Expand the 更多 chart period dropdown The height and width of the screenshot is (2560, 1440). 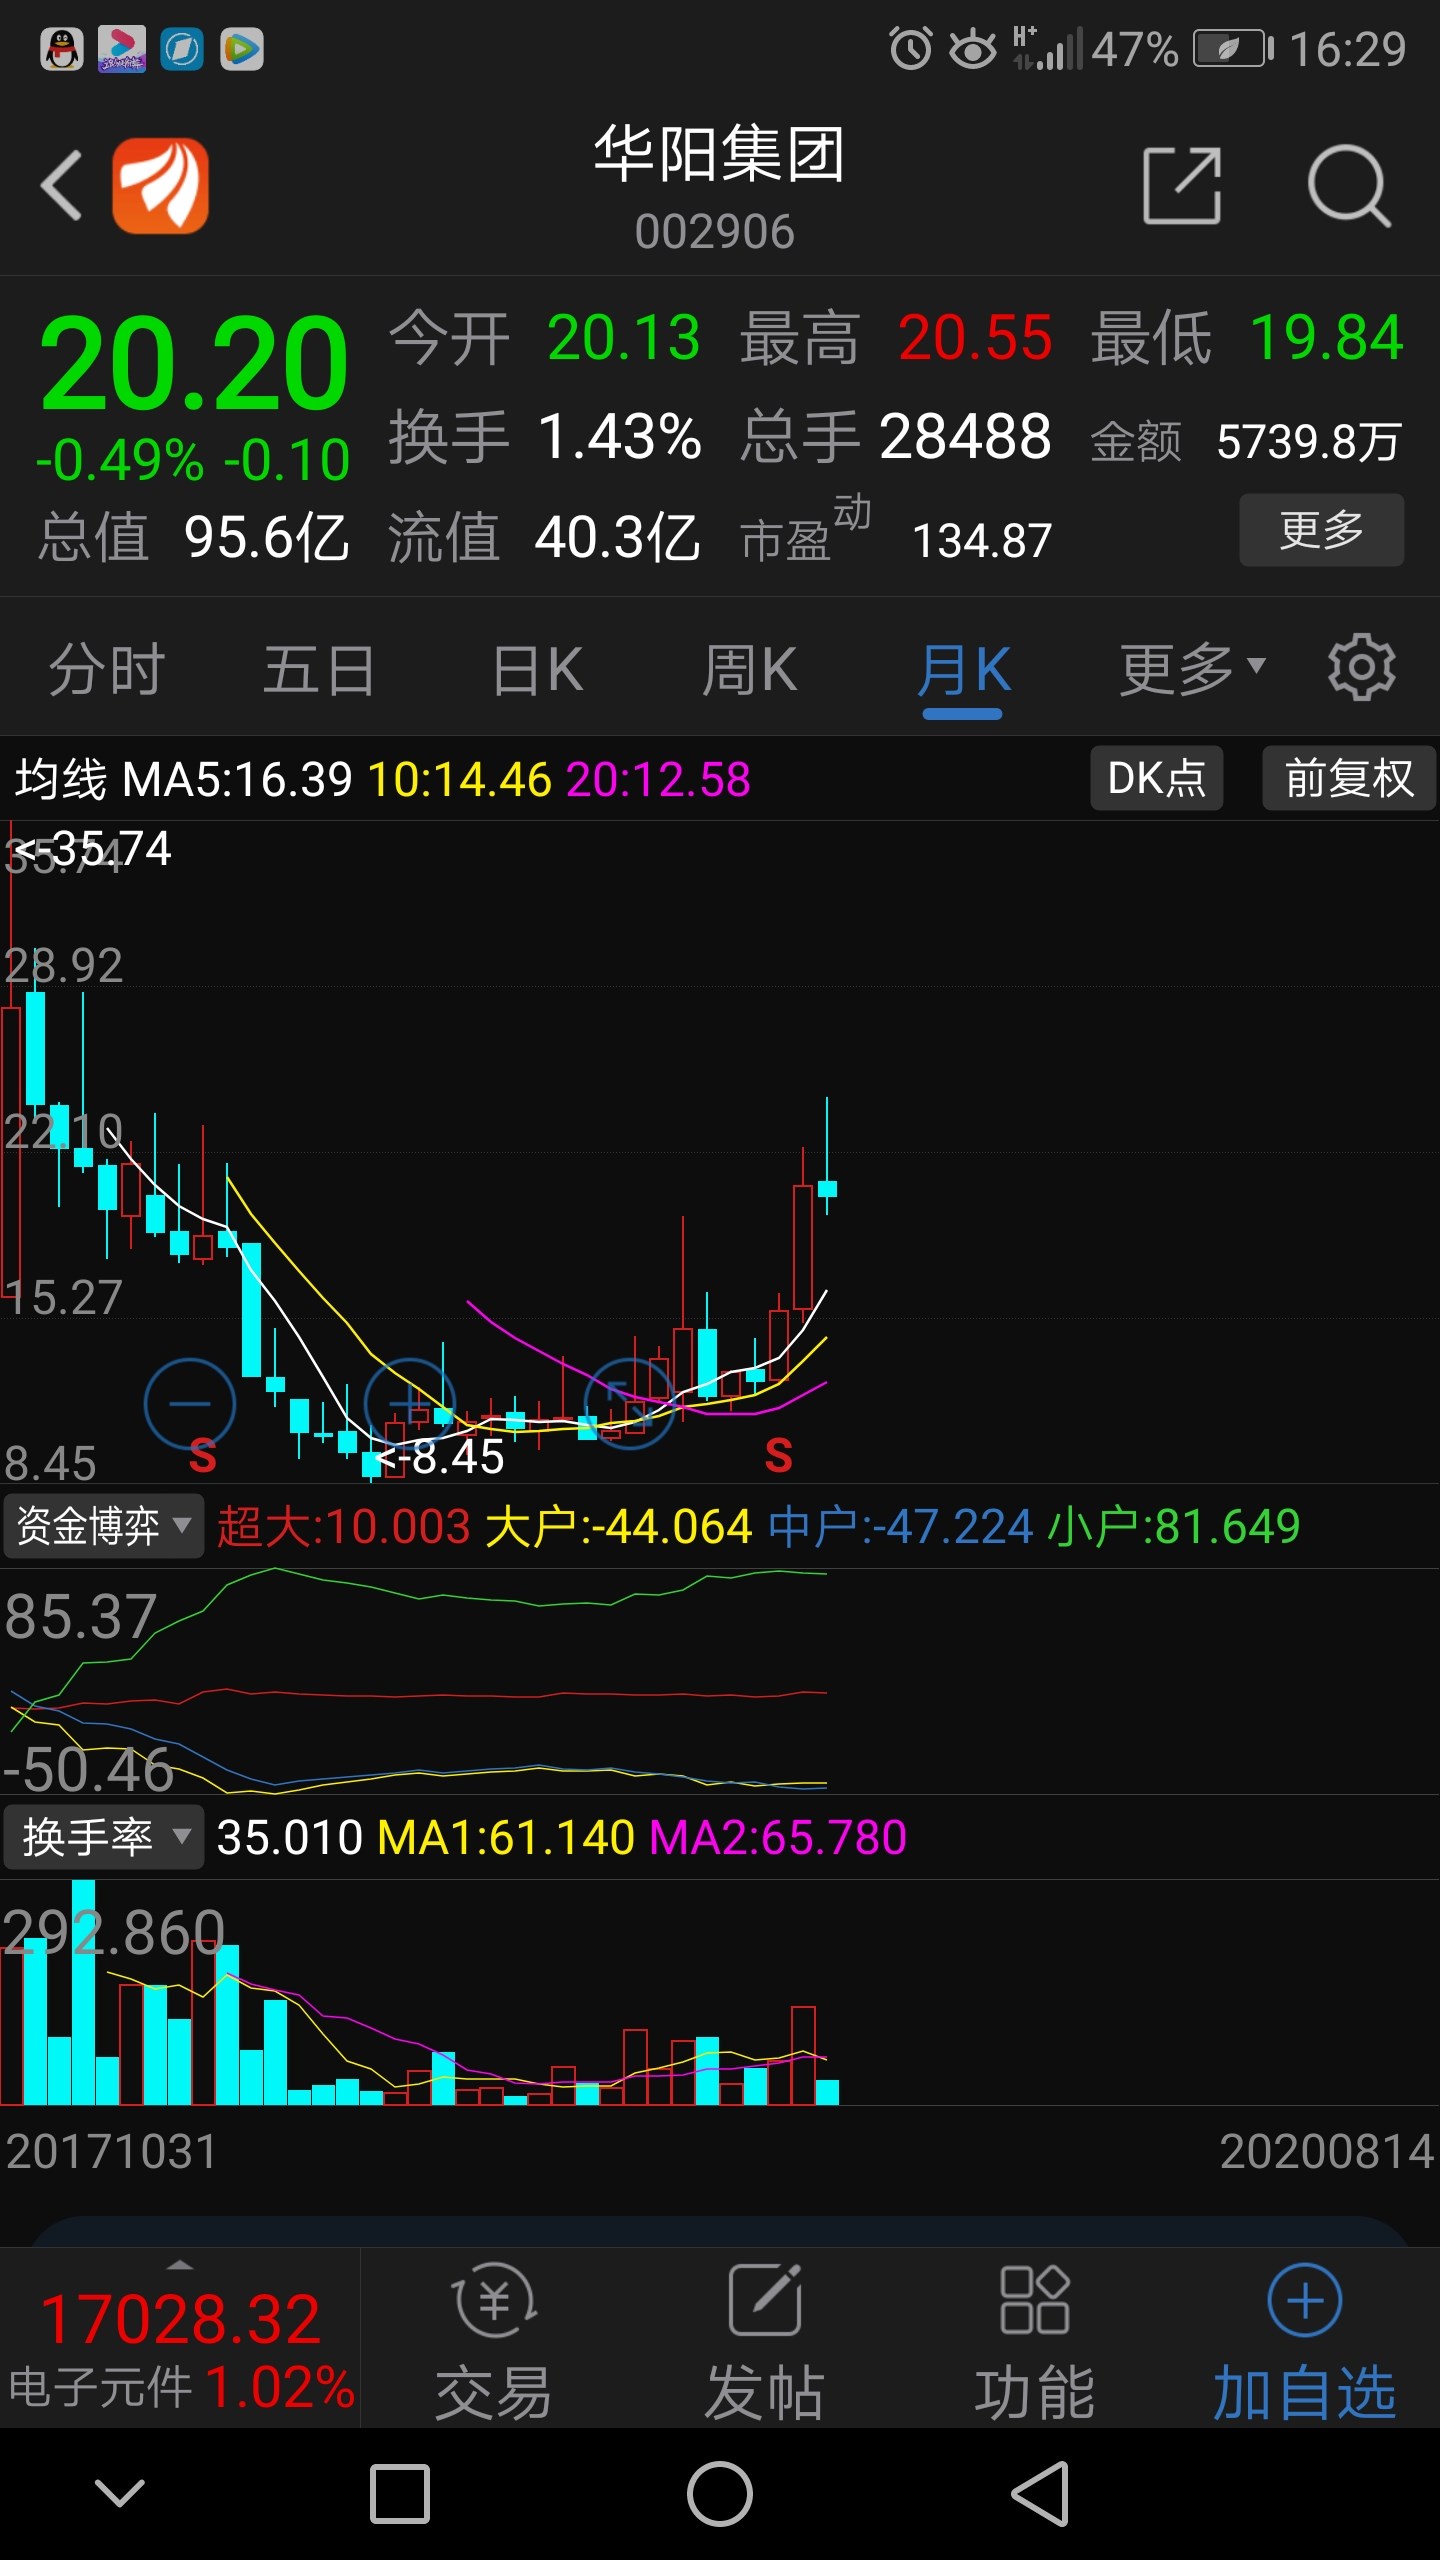(x=1192, y=669)
